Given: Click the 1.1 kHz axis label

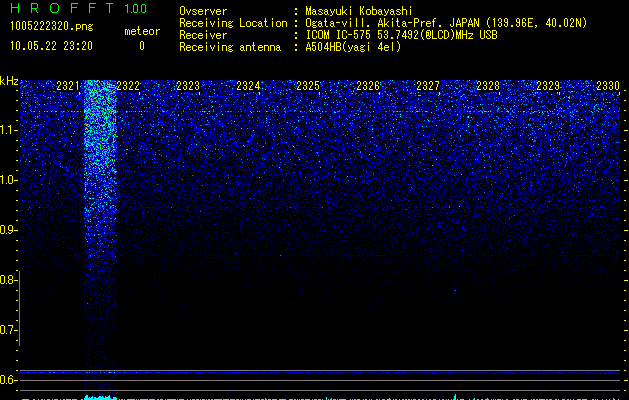Looking at the screenshot, I should [x=8, y=130].
